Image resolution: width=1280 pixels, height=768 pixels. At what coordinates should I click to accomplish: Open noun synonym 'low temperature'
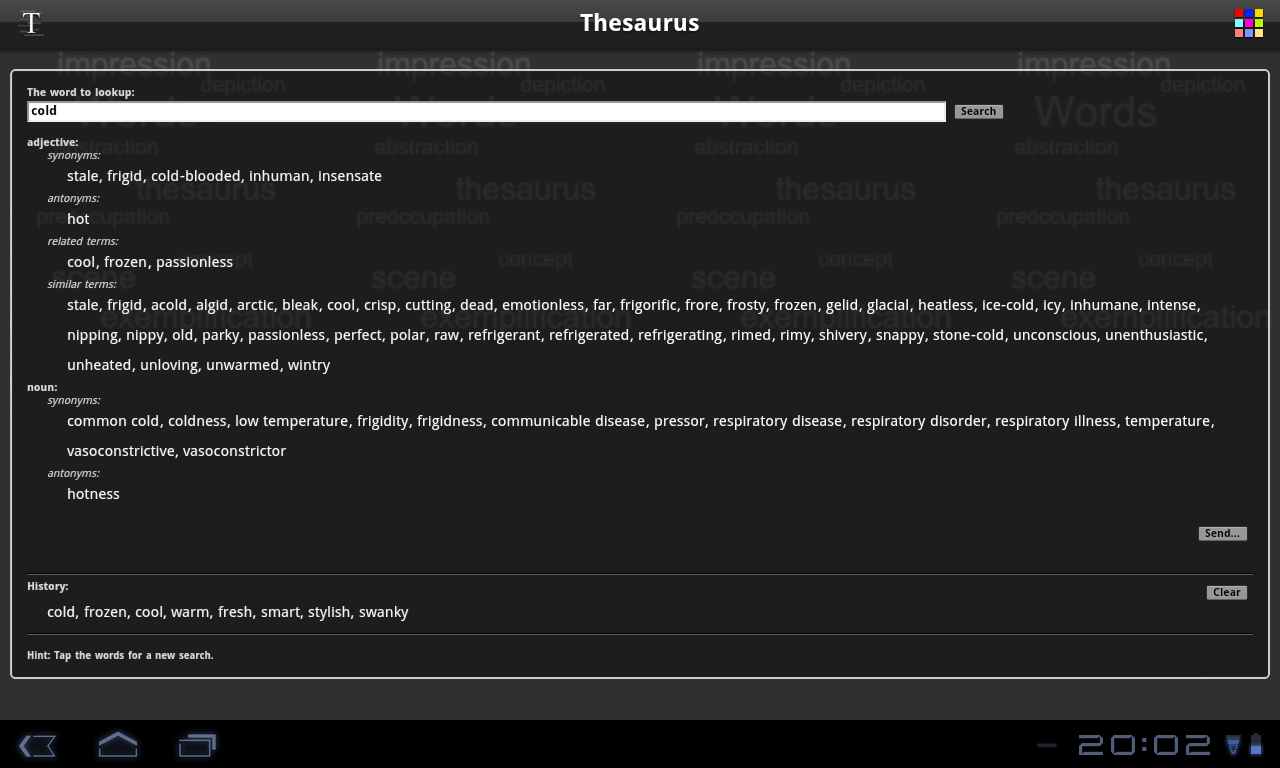tap(292, 421)
